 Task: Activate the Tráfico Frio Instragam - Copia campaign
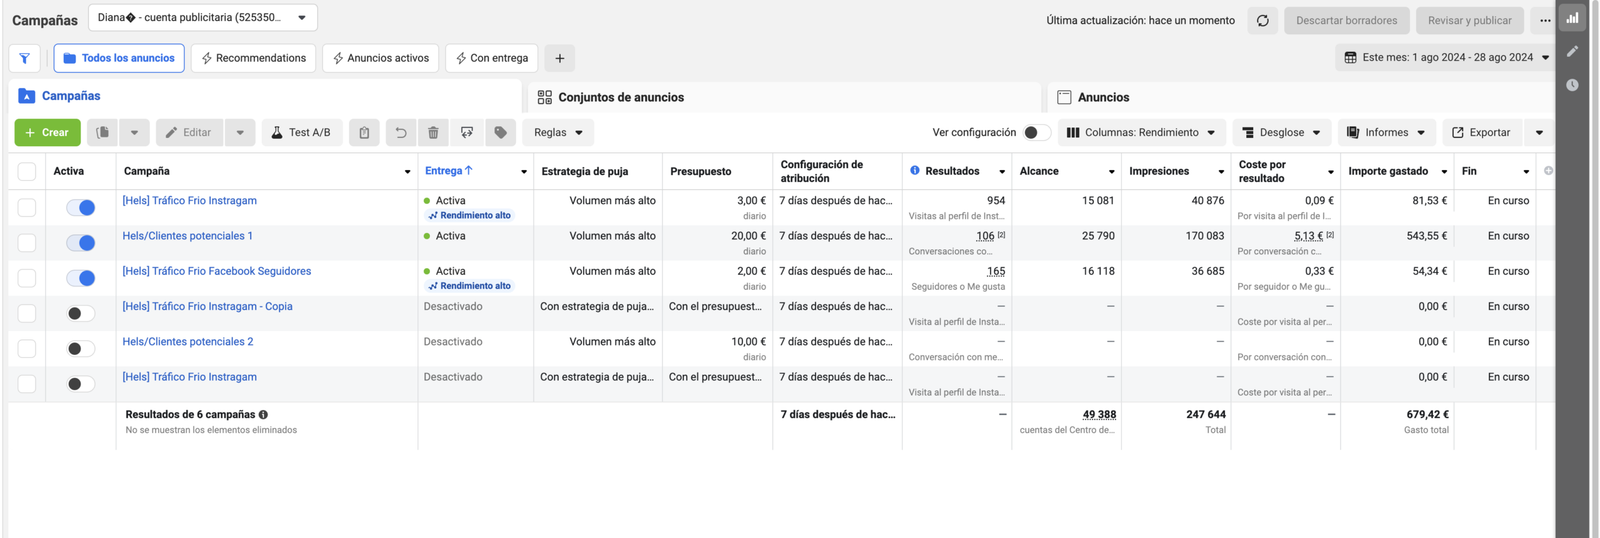(x=81, y=313)
